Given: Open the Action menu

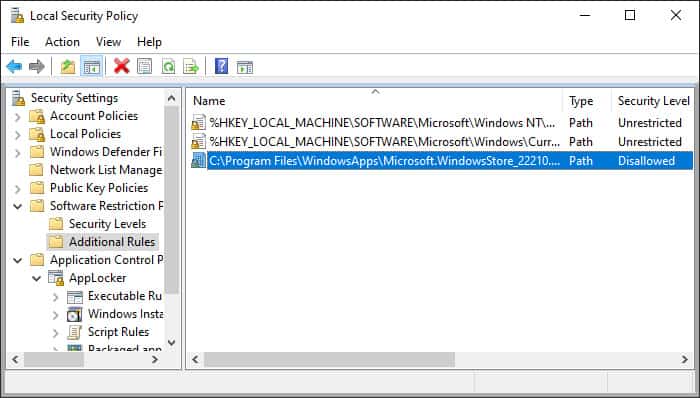Looking at the screenshot, I should click(62, 42).
